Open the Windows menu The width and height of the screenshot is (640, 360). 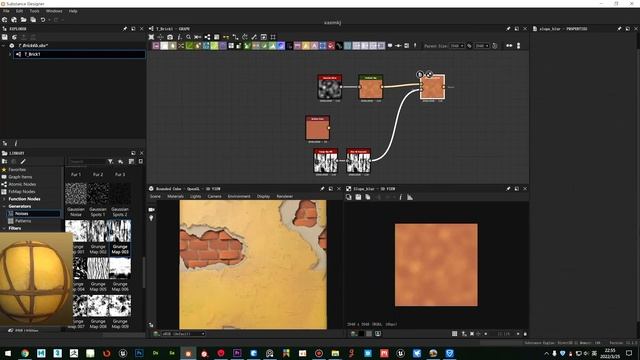tap(54, 11)
